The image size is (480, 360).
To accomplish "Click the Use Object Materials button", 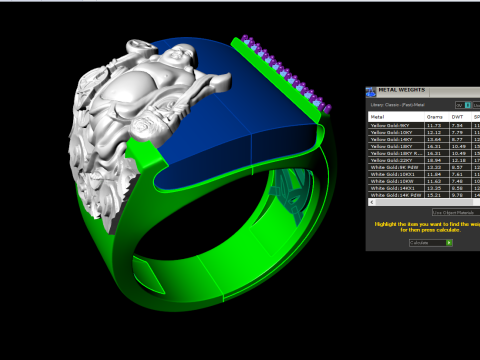I will pyautogui.click(x=456, y=212).
